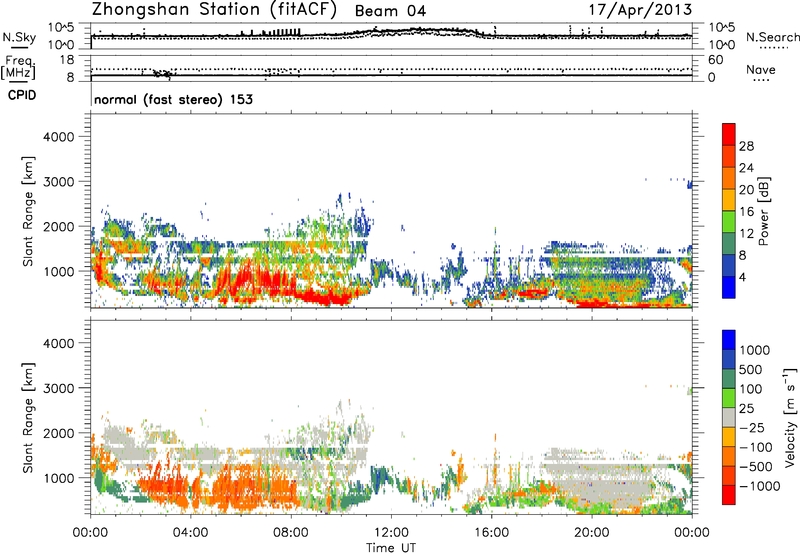Select the N.Sky legend label
Image resolution: width=800 pixels, height=554 pixels.
pos(19,37)
